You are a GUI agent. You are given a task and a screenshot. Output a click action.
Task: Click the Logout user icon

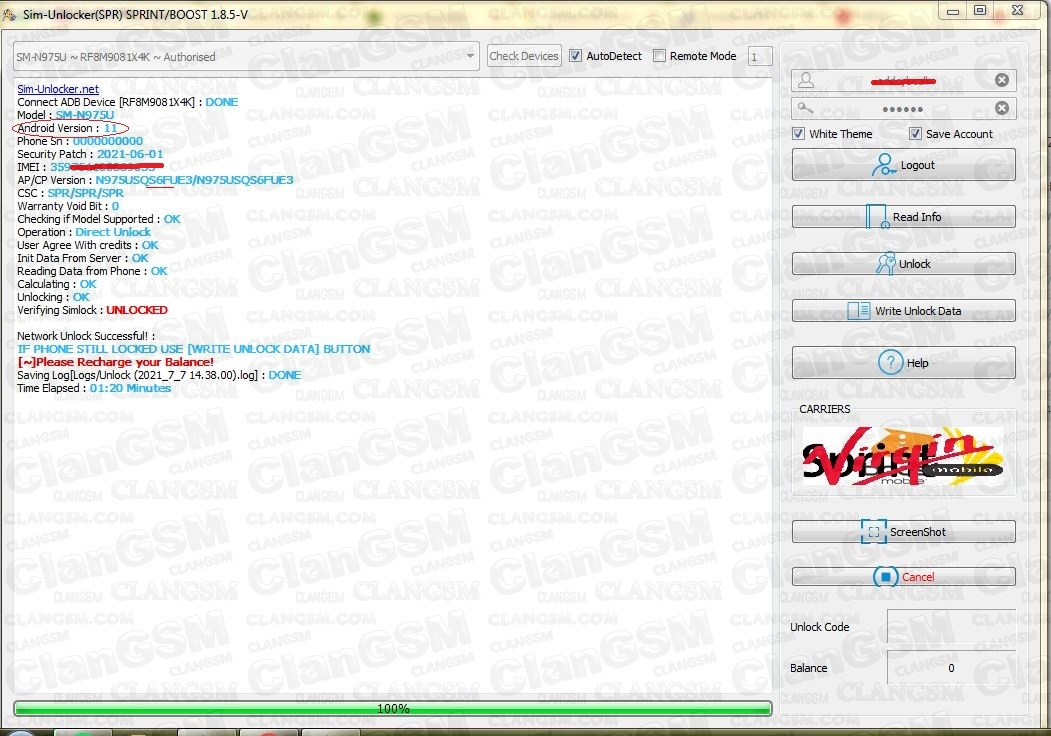click(x=883, y=165)
